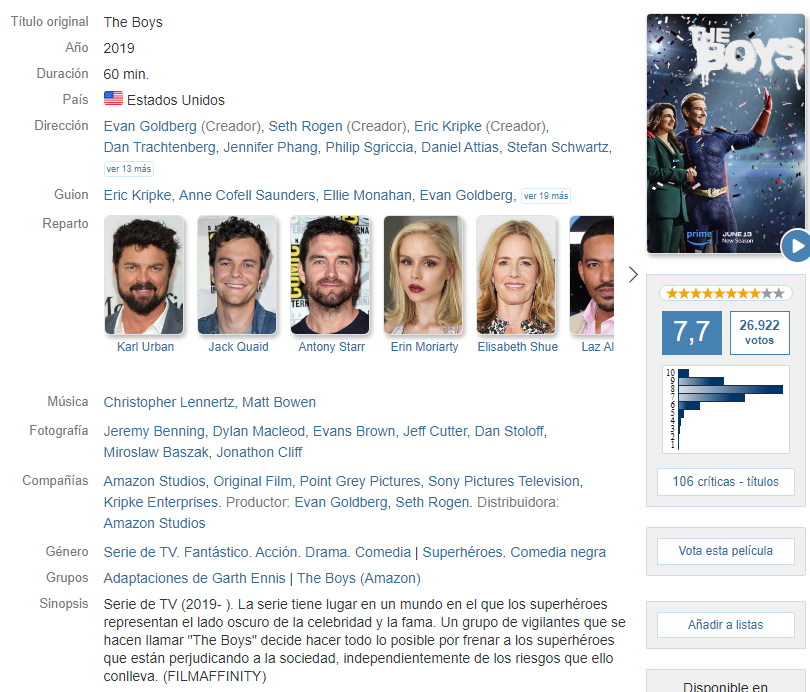810x692 pixels.
Task: Open Stefan Schwartz's page
Action: coord(557,148)
